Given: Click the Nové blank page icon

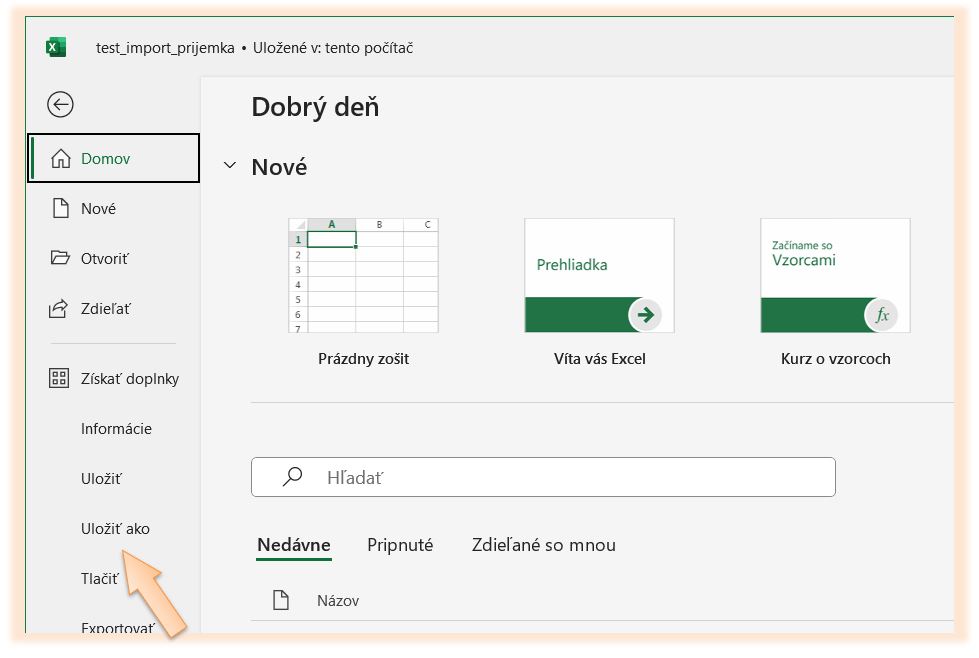Looking at the screenshot, I should tap(61, 209).
